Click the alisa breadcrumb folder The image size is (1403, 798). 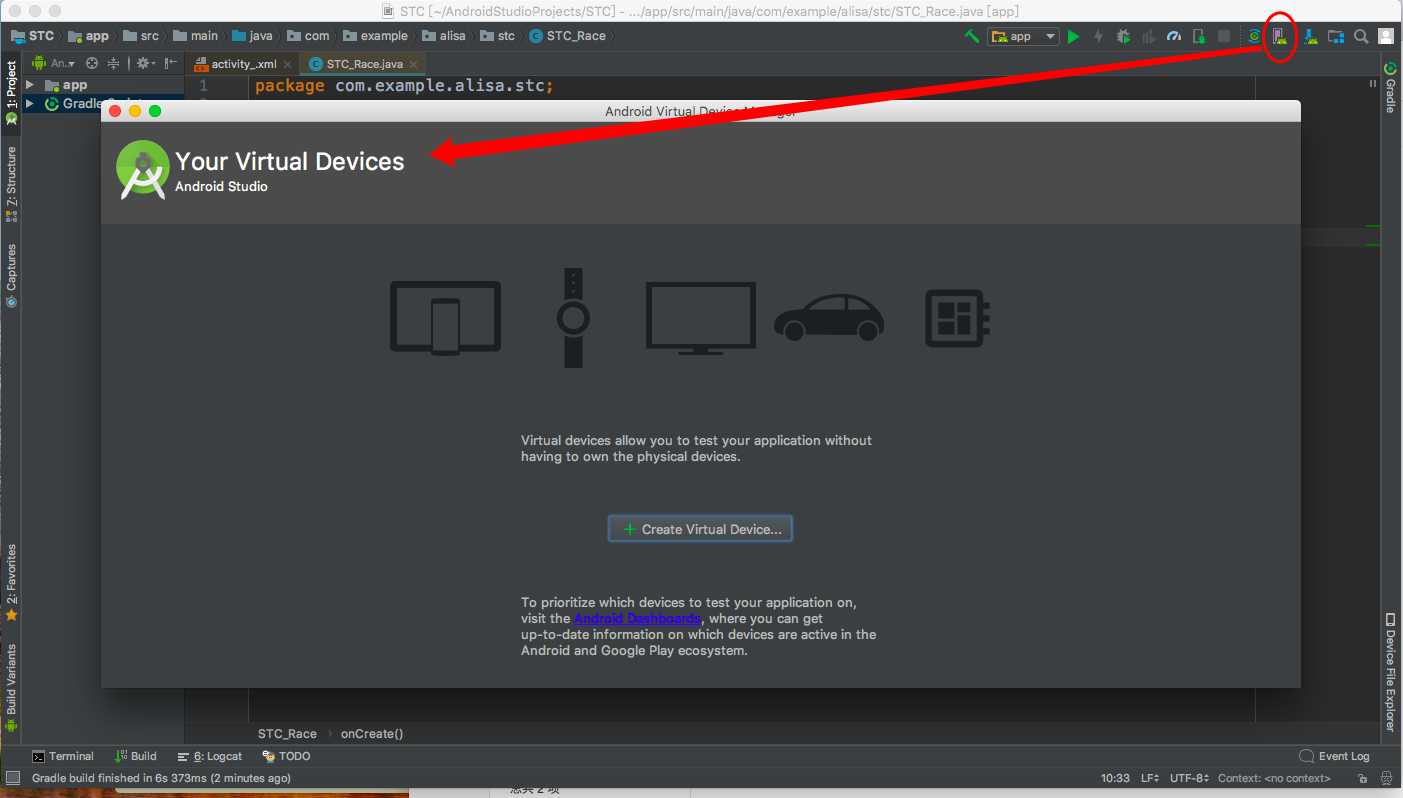pyautogui.click(x=444, y=36)
